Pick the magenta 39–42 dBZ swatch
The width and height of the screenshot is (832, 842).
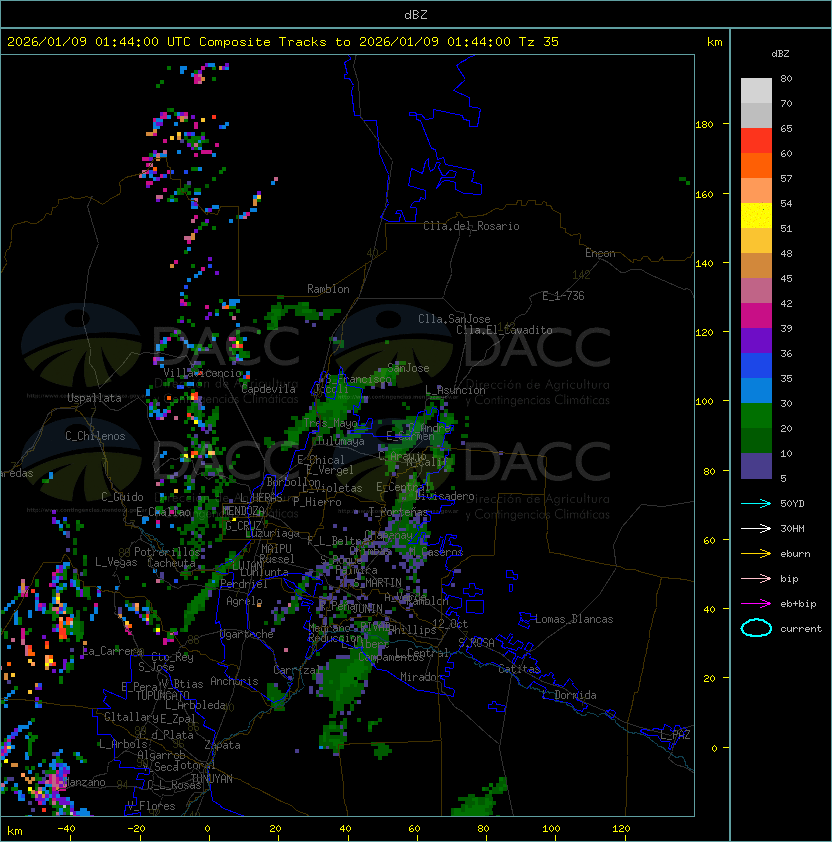[756, 316]
